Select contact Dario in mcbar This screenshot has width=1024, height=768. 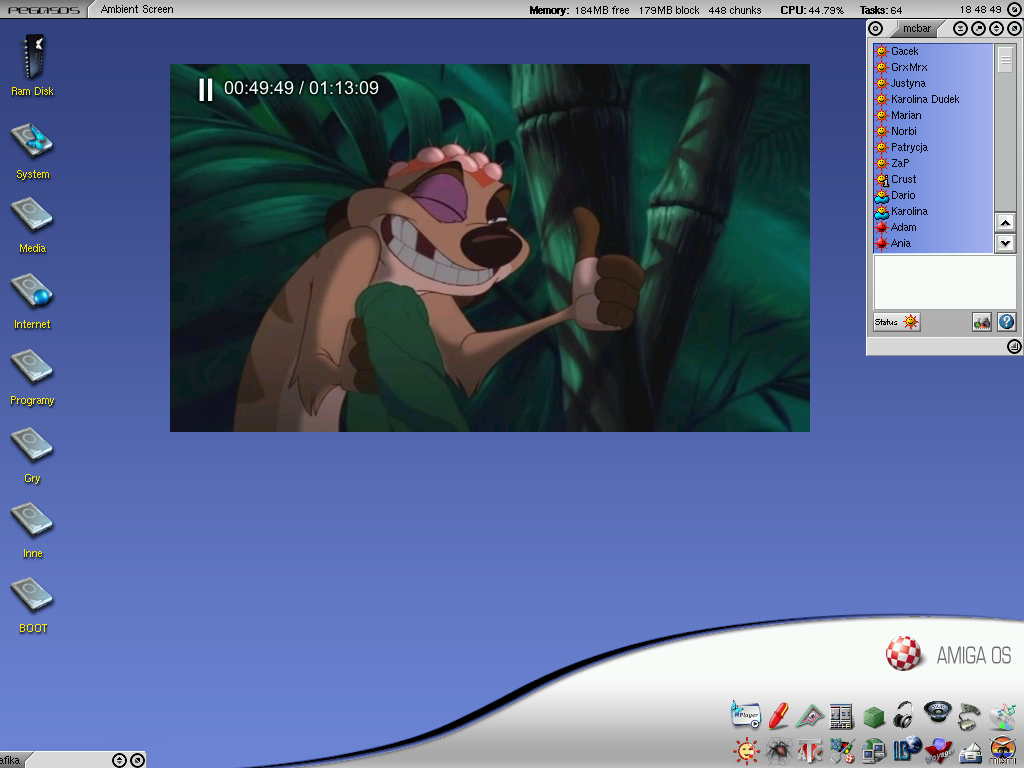(933, 195)
